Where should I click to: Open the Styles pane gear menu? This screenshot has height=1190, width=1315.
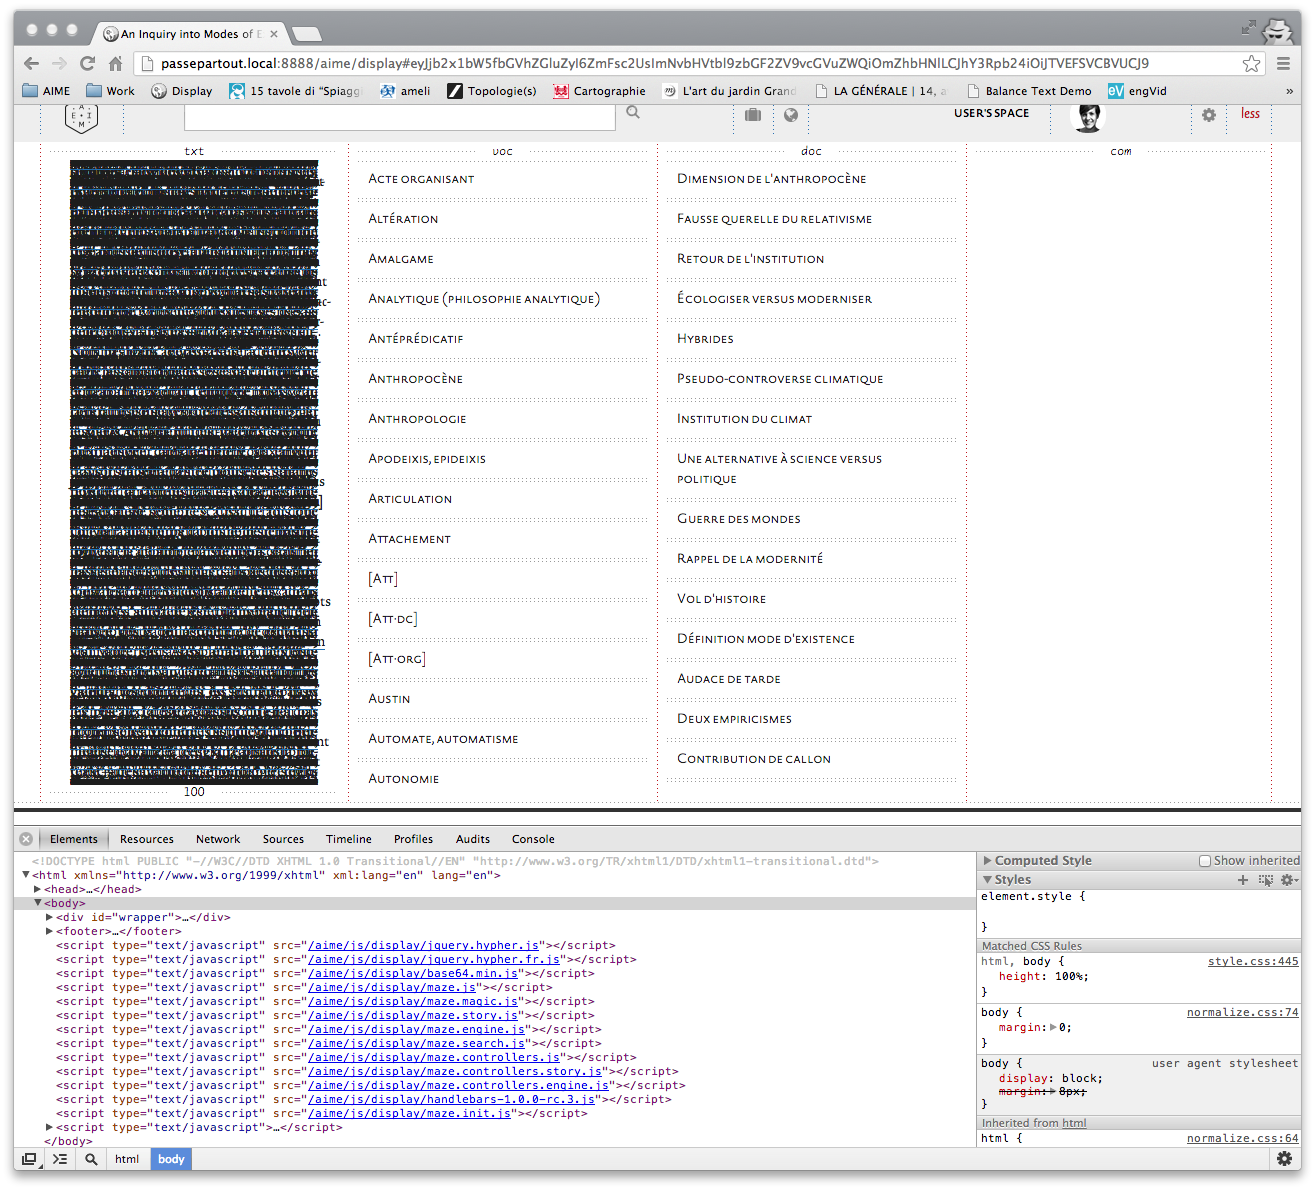pos(1288,880)
